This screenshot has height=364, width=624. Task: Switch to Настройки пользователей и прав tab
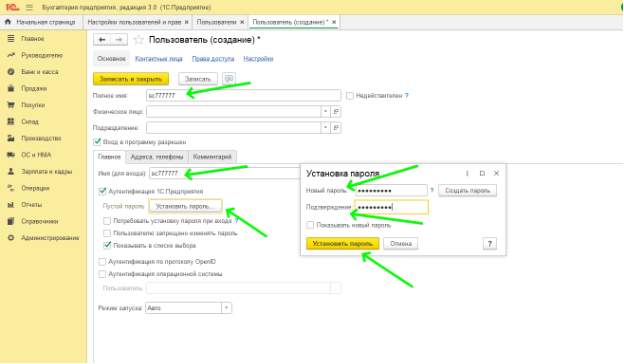(134, 22)
